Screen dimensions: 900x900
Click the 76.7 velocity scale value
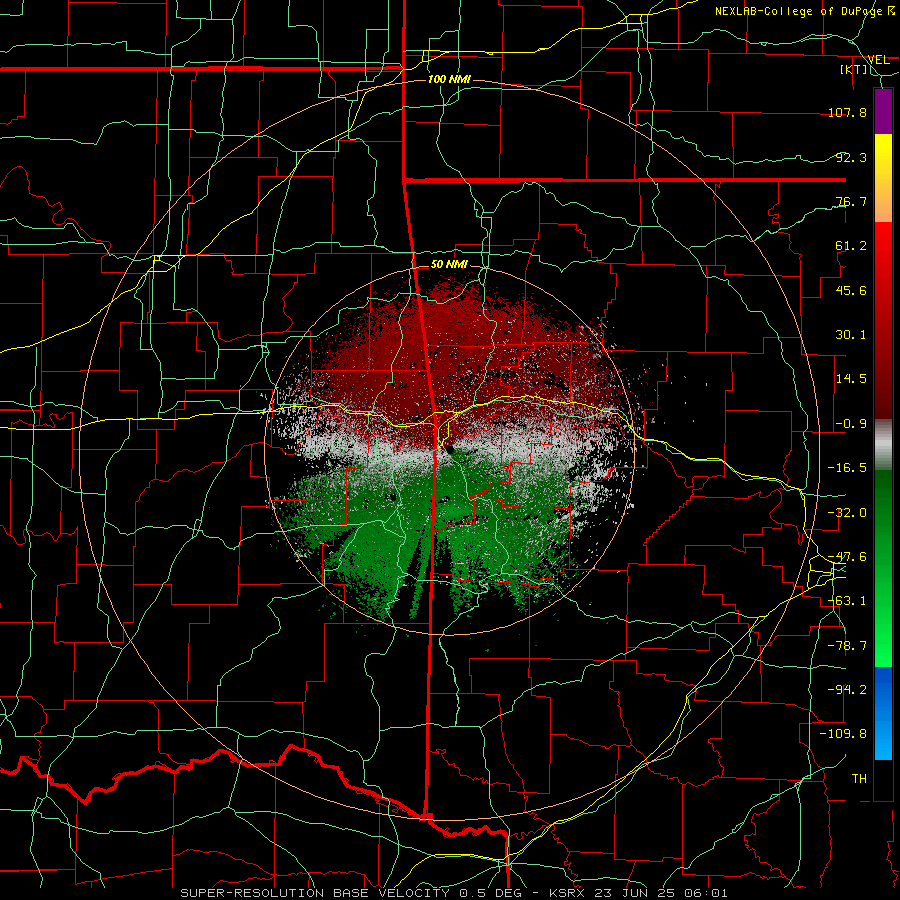pos(851,201)
